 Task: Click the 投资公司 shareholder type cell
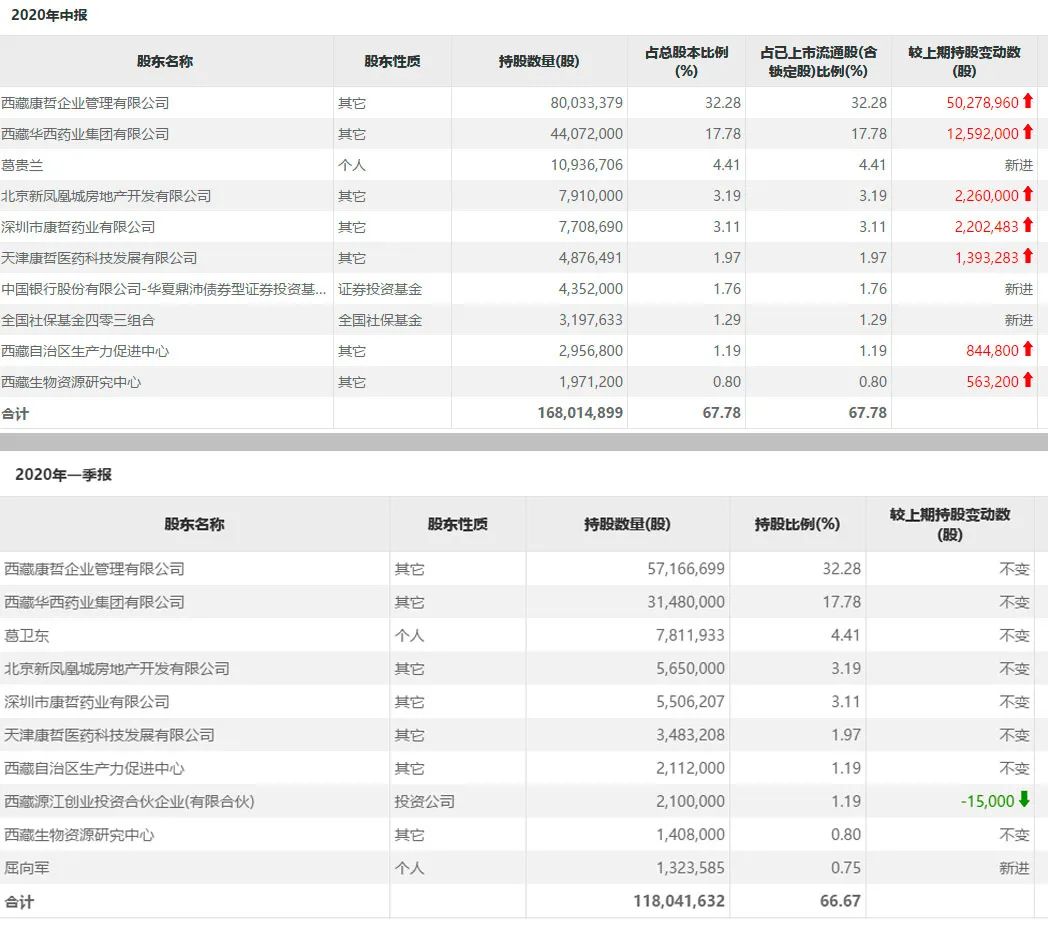424,802
